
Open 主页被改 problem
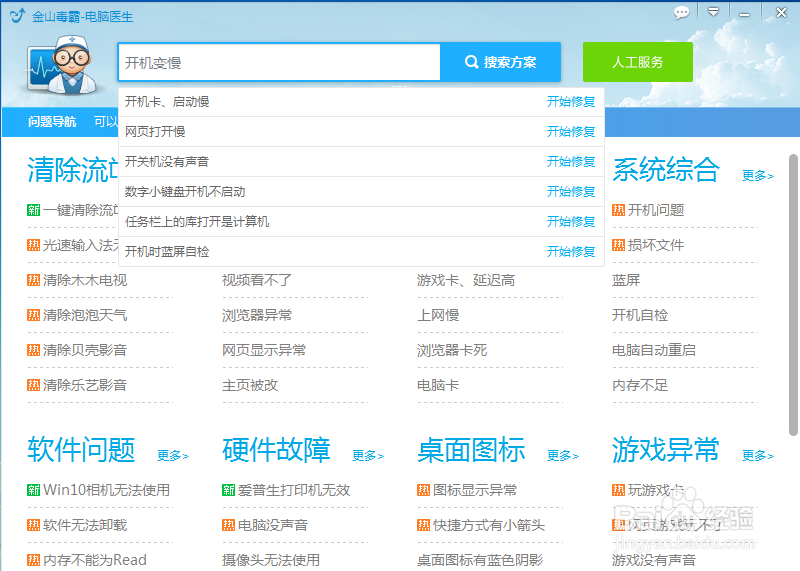pos(250,385)
